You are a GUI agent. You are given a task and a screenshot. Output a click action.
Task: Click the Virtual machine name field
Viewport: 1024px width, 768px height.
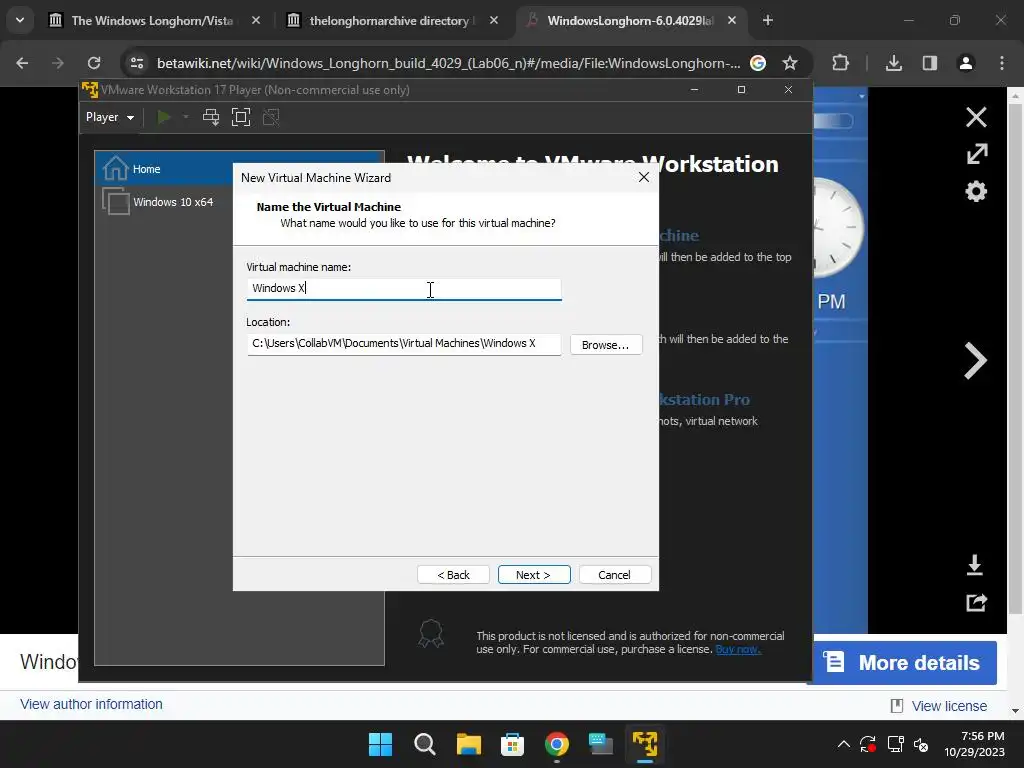click(x=404, y=289)
